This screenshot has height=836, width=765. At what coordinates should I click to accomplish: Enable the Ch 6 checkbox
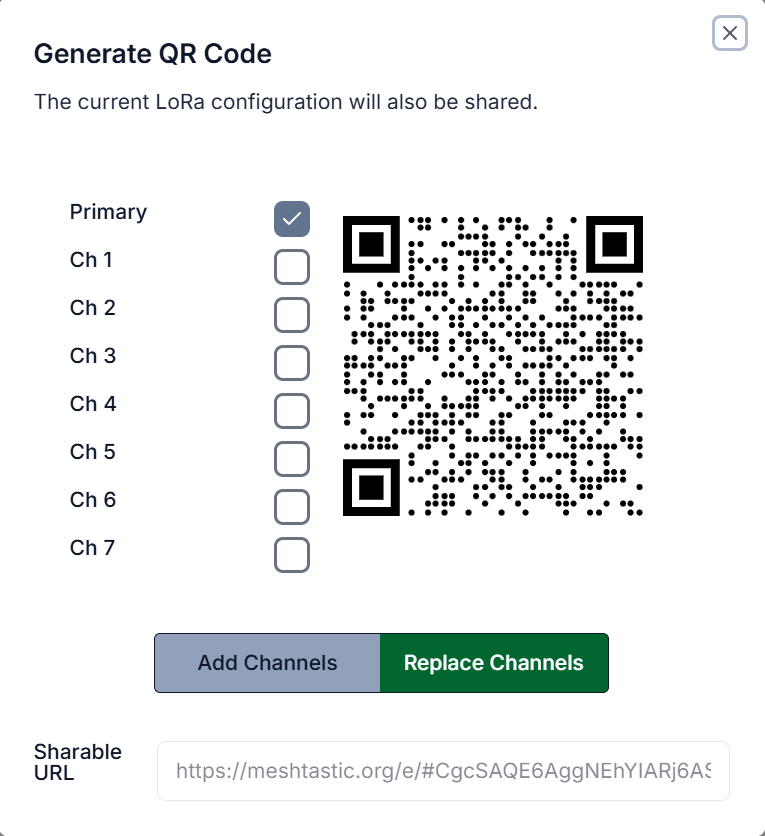pos(291,506)
